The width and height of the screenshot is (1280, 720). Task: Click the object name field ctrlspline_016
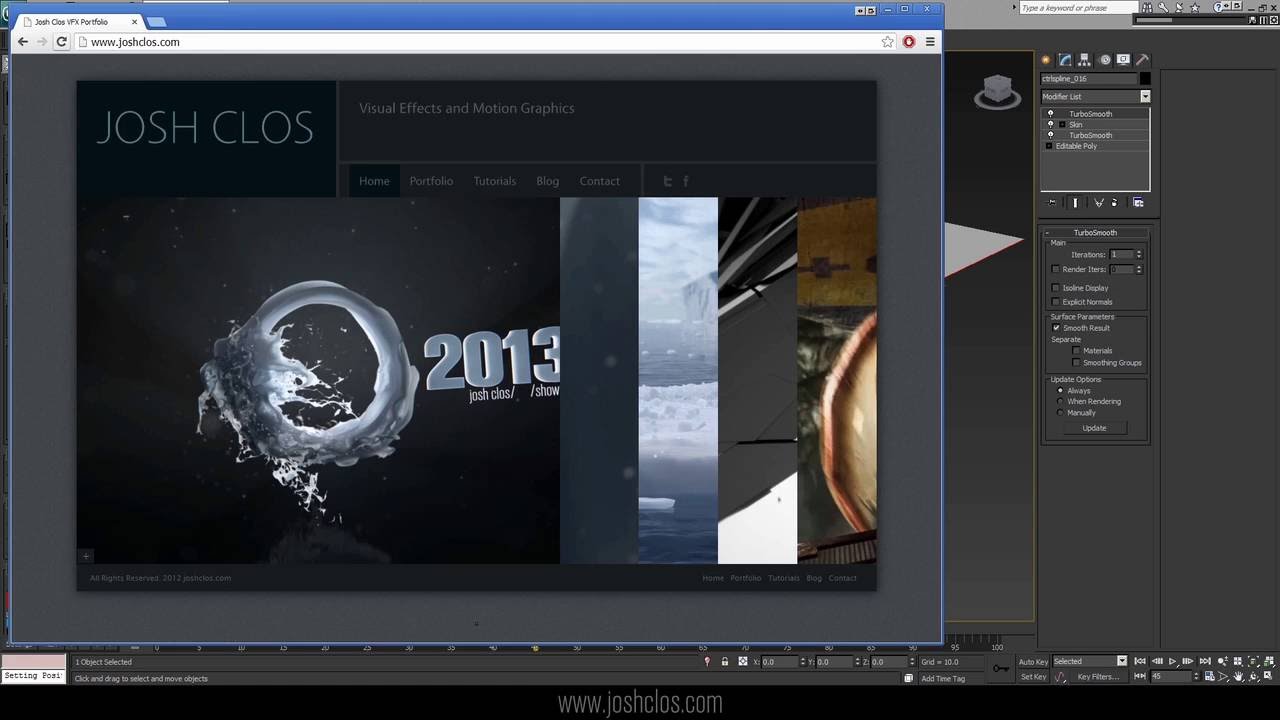click(x=1089, y=79)
